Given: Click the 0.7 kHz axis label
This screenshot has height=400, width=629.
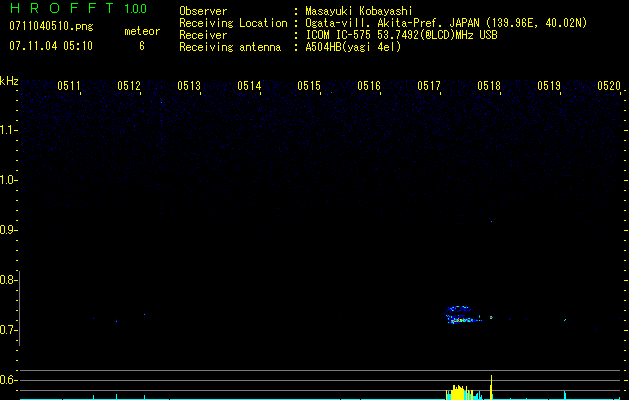Looking at the screenshot, I should pos(8,330).
